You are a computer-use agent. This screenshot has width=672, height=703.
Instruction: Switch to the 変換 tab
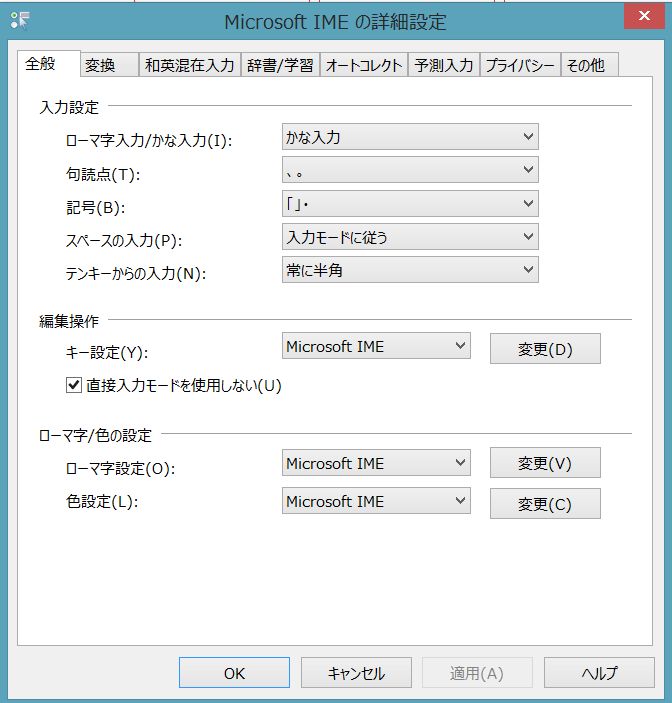[110, 65]
